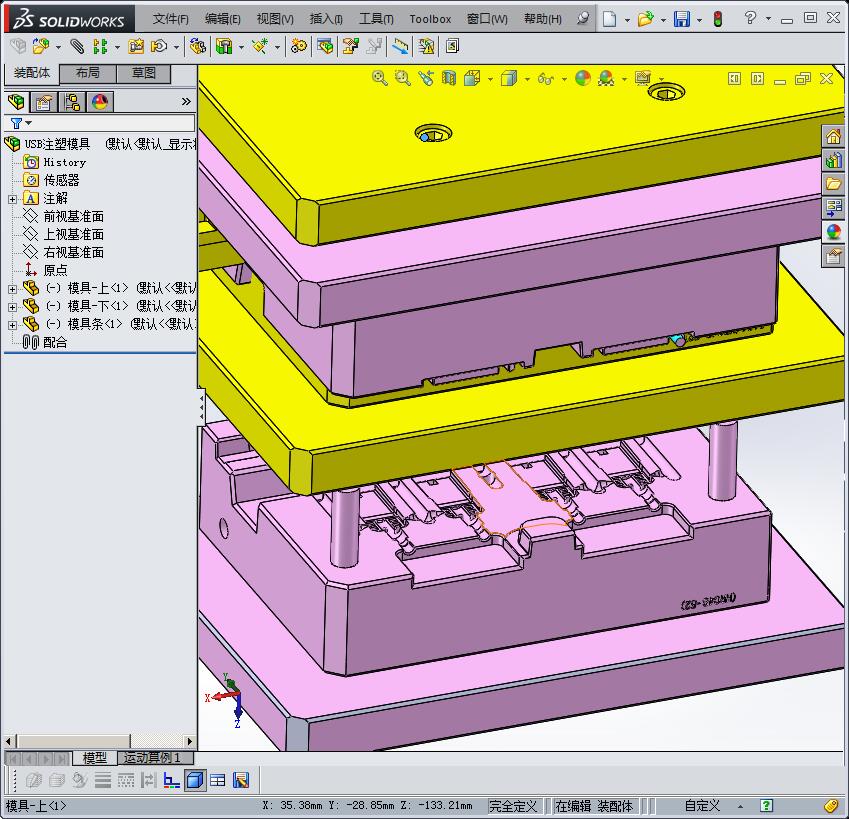The height and width of the screenshot is (819, 849).
Task: Click the Rebuild traffic light icon
Action: pyautogui.click(x=717, y=19)
